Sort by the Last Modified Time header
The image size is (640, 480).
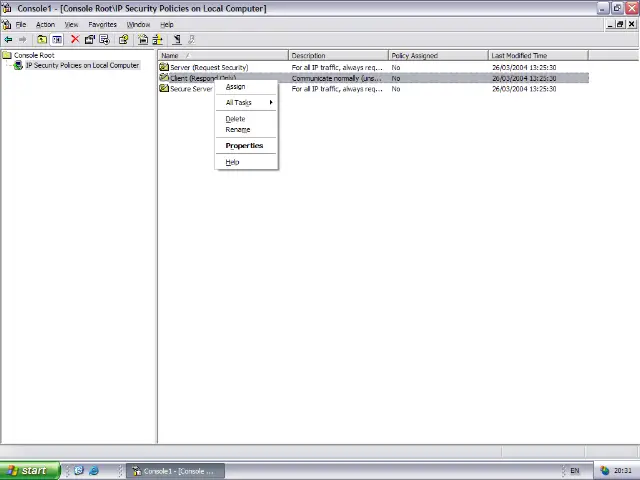click(538, 56)
